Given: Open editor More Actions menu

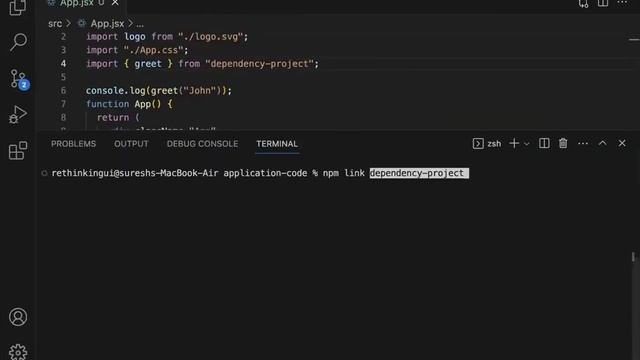Looking at the screenshot, I should coord(622,3).
